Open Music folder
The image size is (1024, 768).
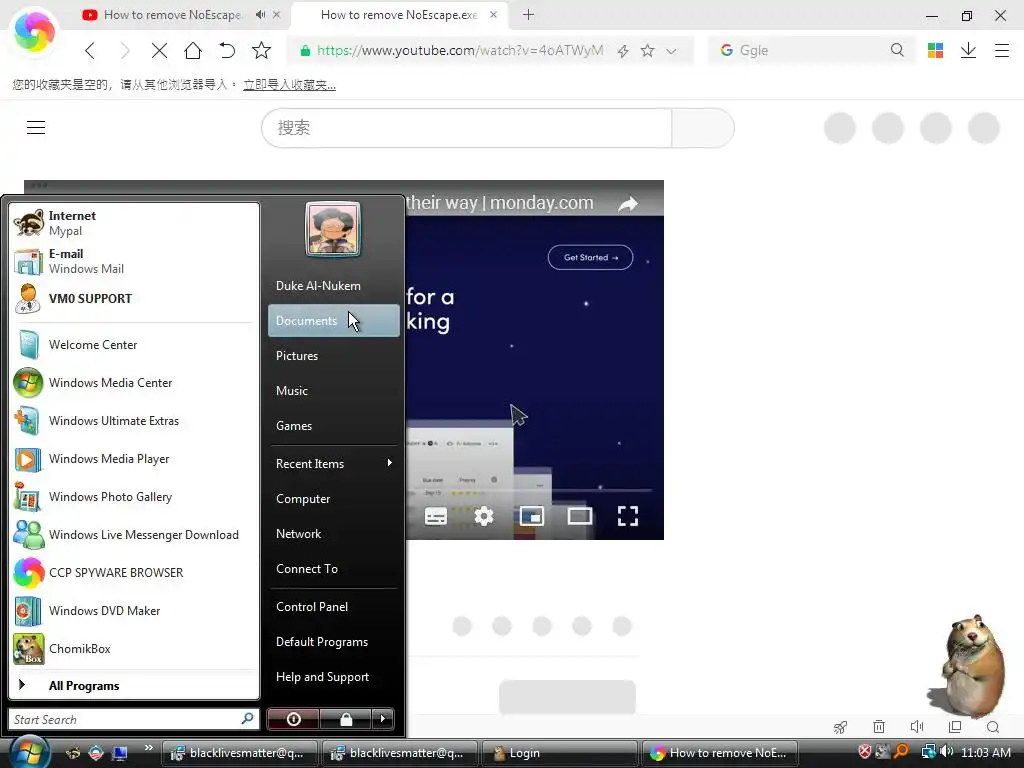click(333, 391)
